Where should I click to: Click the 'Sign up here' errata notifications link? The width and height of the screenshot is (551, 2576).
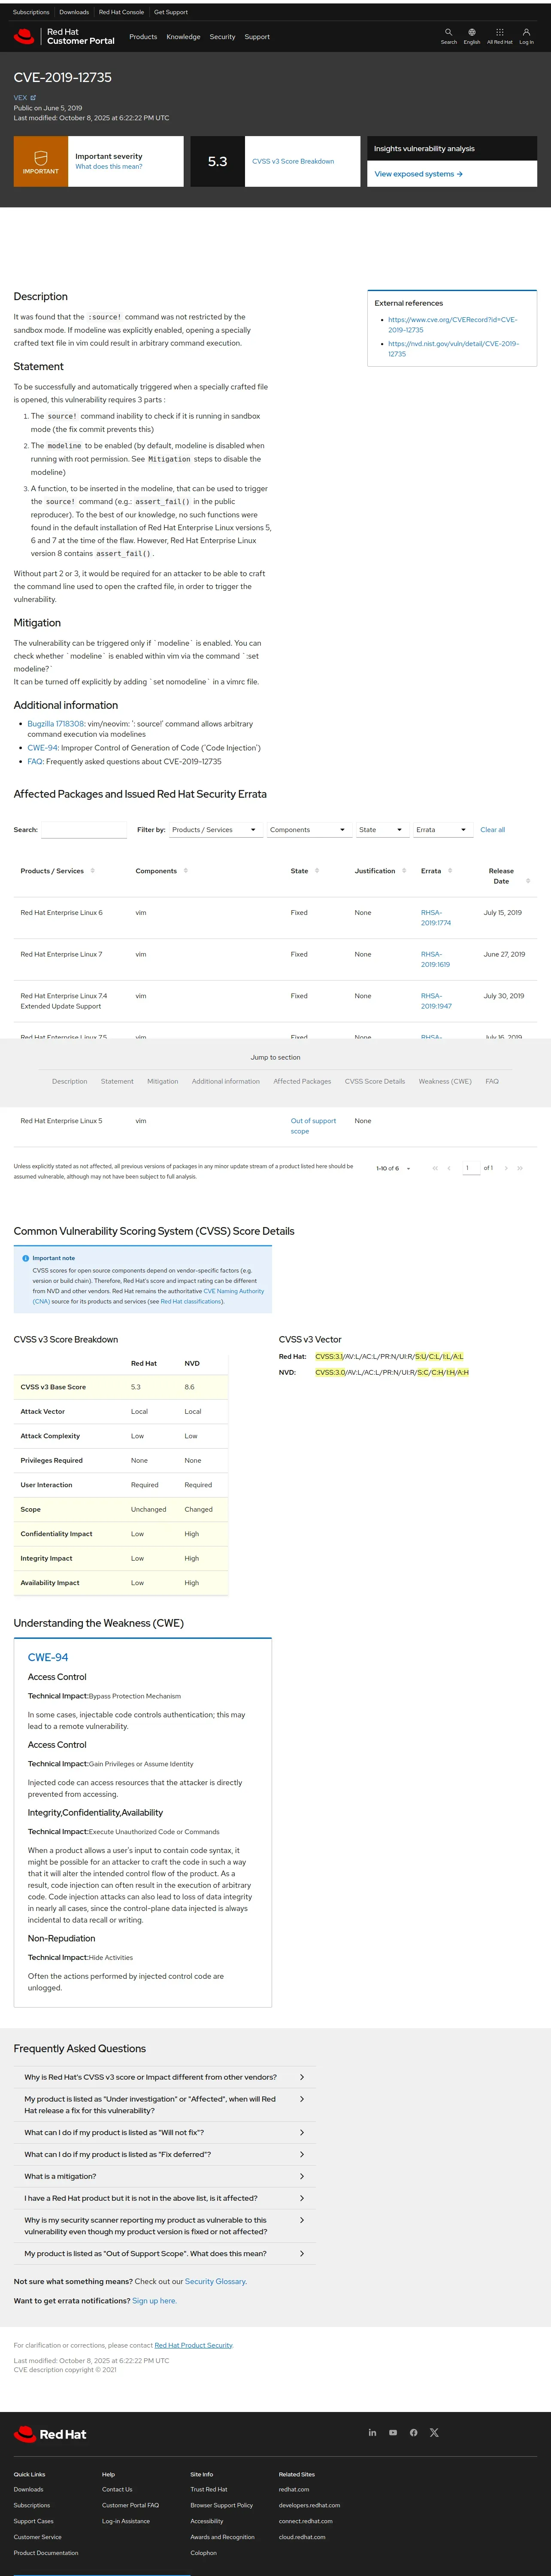(x=154, y=2301)
